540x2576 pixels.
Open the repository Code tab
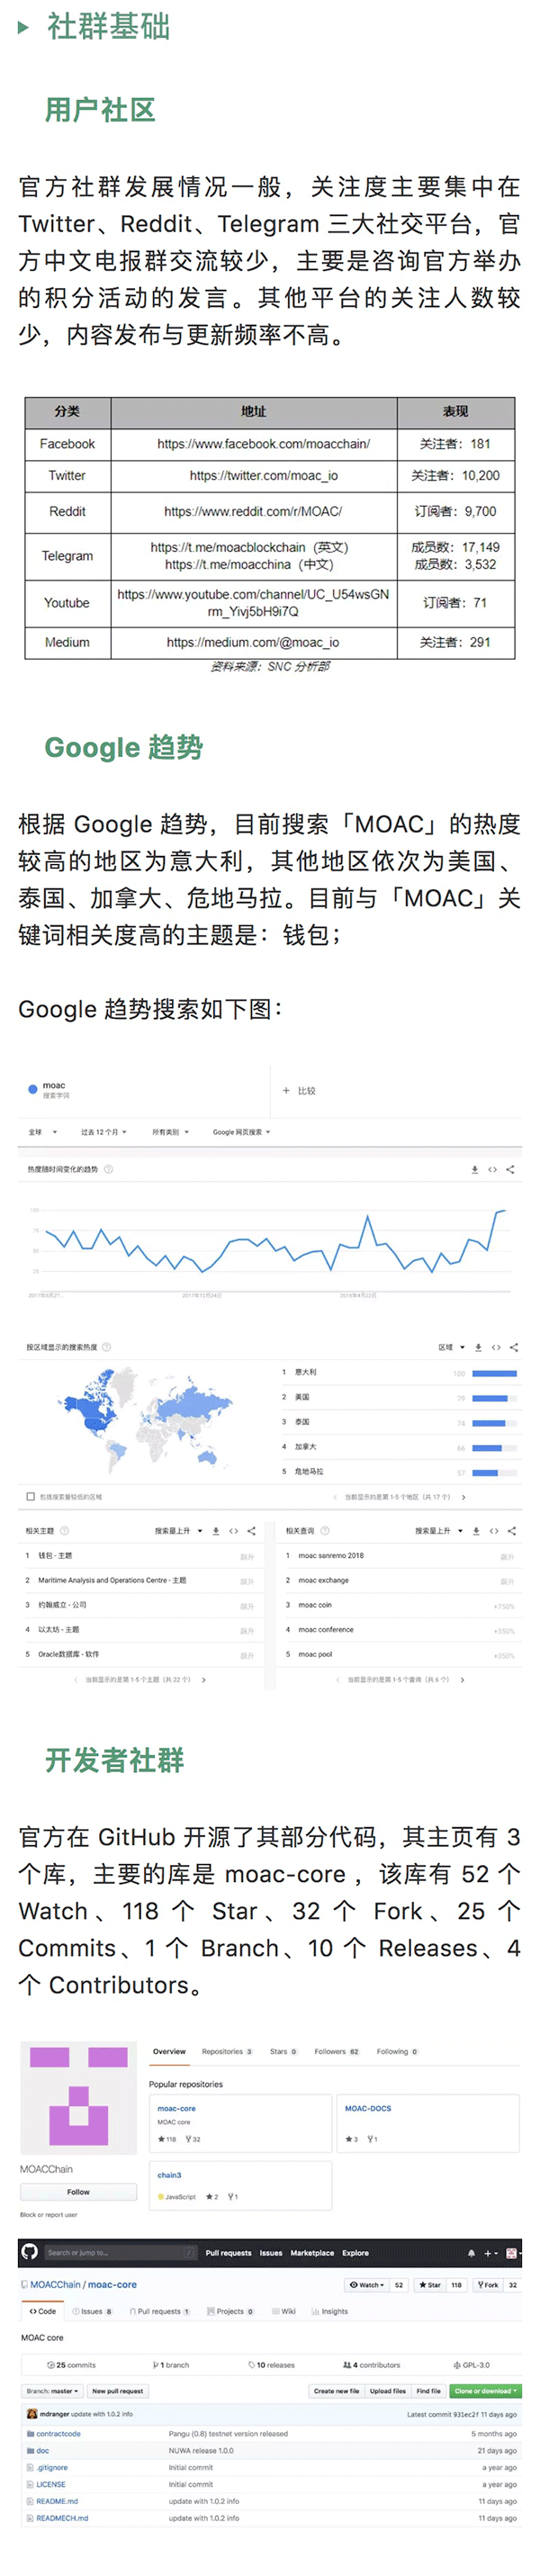coord(42,2311)
